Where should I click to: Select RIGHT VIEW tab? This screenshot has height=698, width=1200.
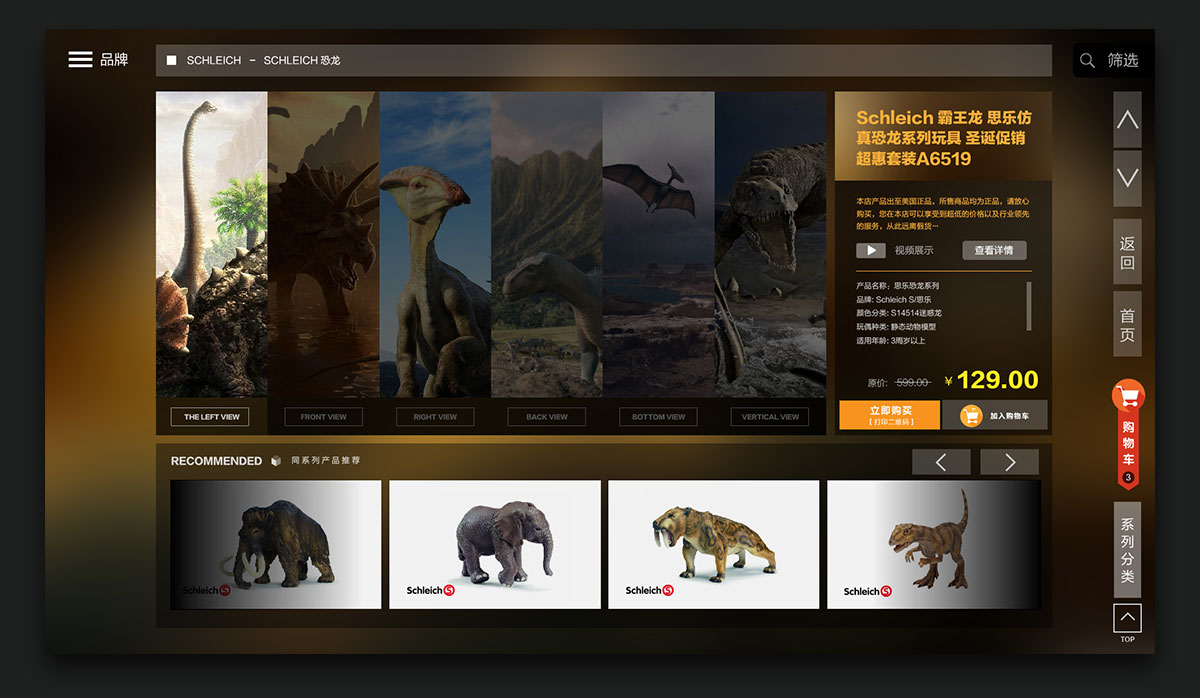click(x=435, y=417)
